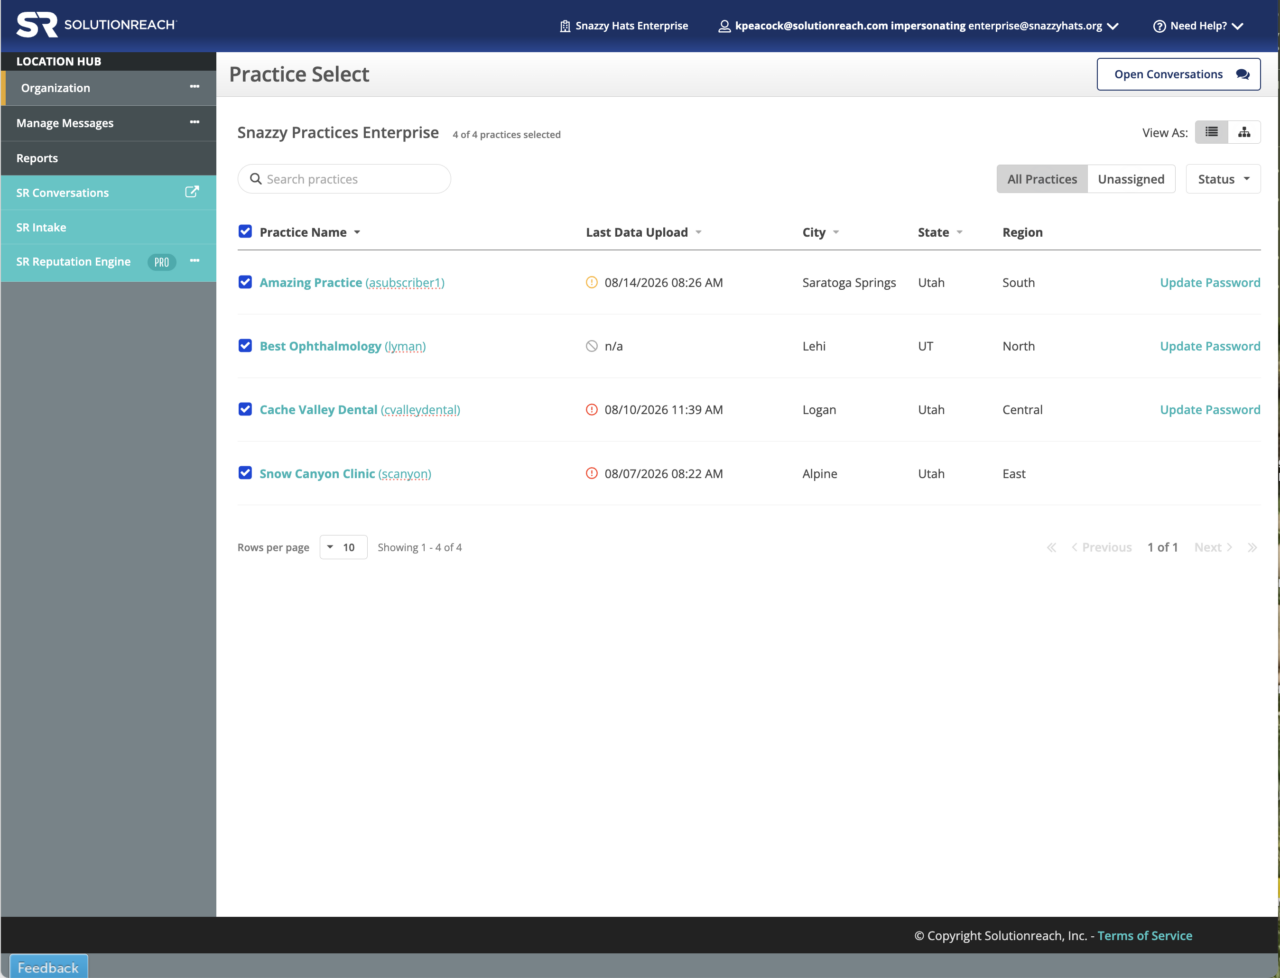Go to first page double-chevron icon
Image resolution: width=1280 pixels, height=978 pixels.
click(1051, 547)
